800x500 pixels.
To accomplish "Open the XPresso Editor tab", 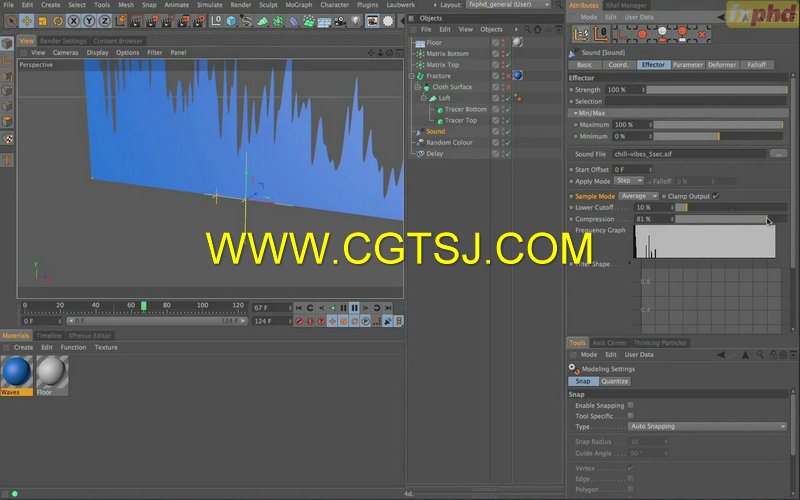I will (x=89, y=336).
